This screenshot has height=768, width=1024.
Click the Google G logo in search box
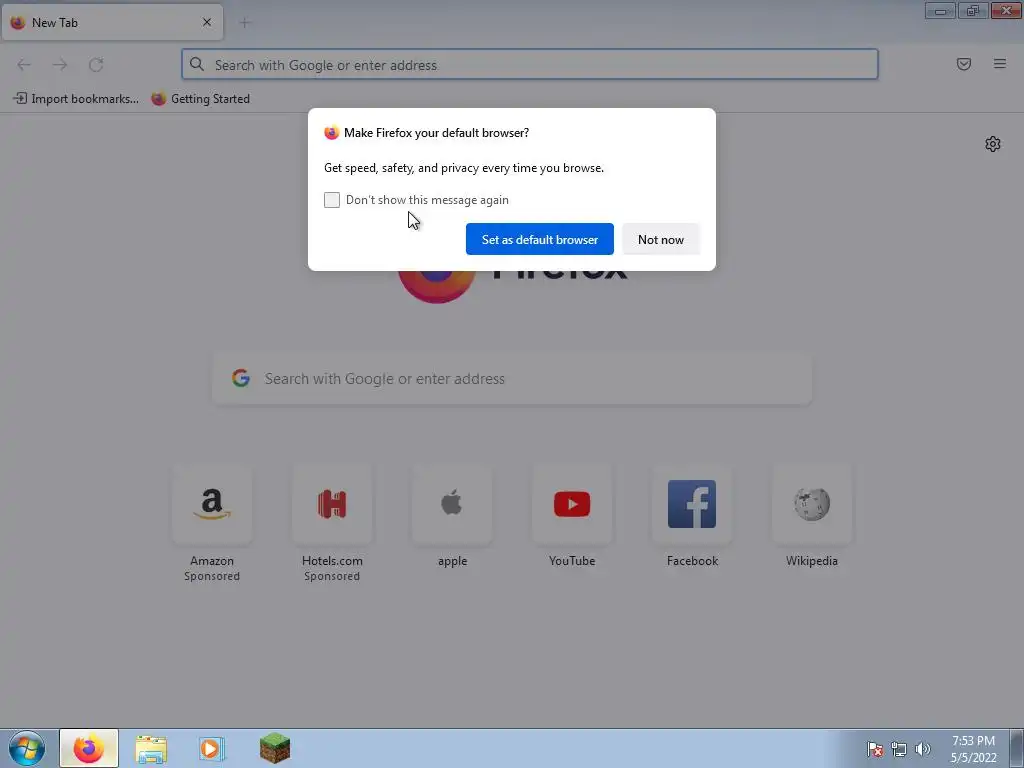pos(241,378)
